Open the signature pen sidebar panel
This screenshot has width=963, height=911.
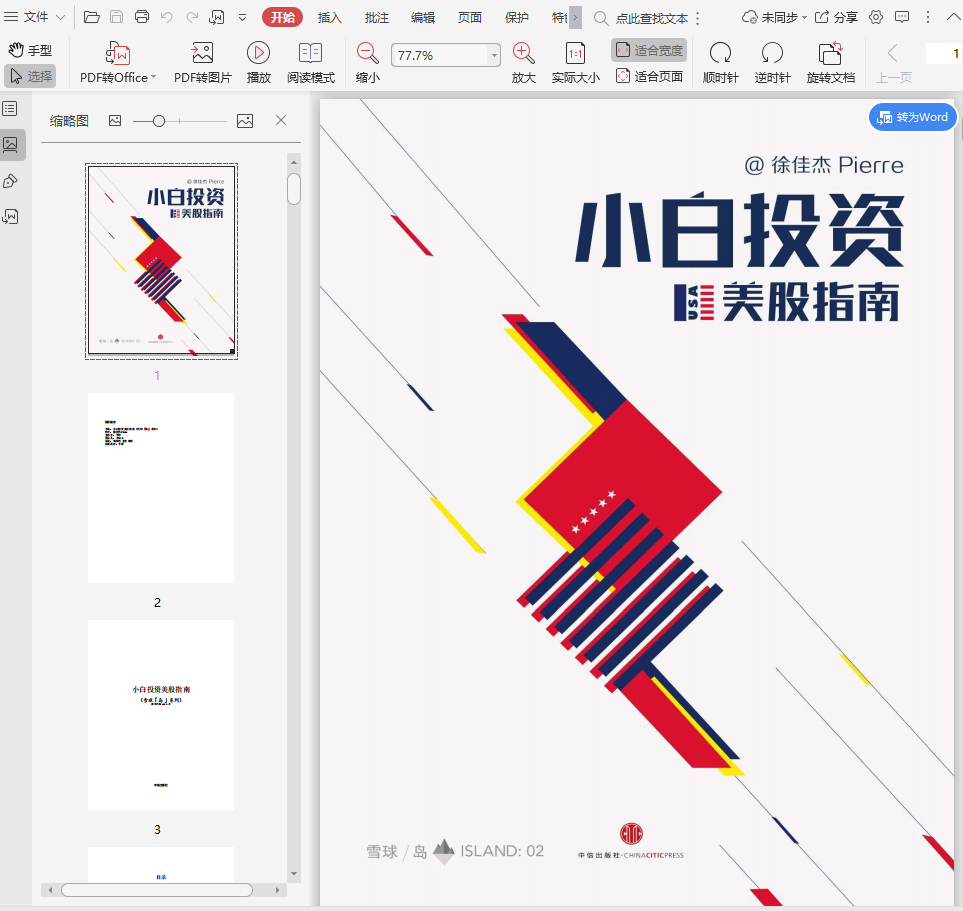pyautogui.click(x=10, y=180)
